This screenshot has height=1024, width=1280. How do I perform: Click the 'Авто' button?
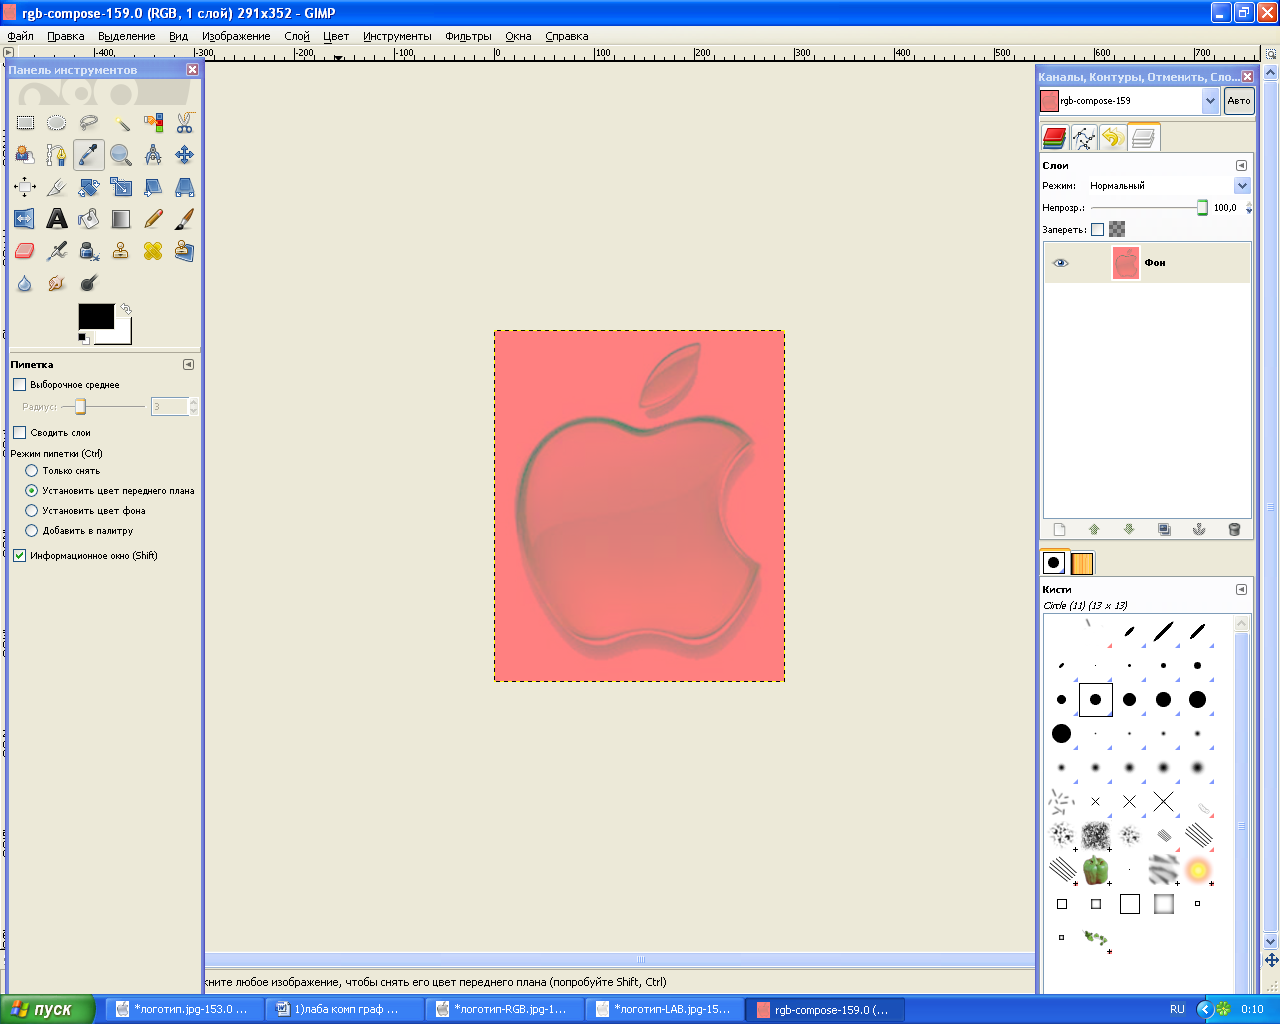click(1239, 100)
